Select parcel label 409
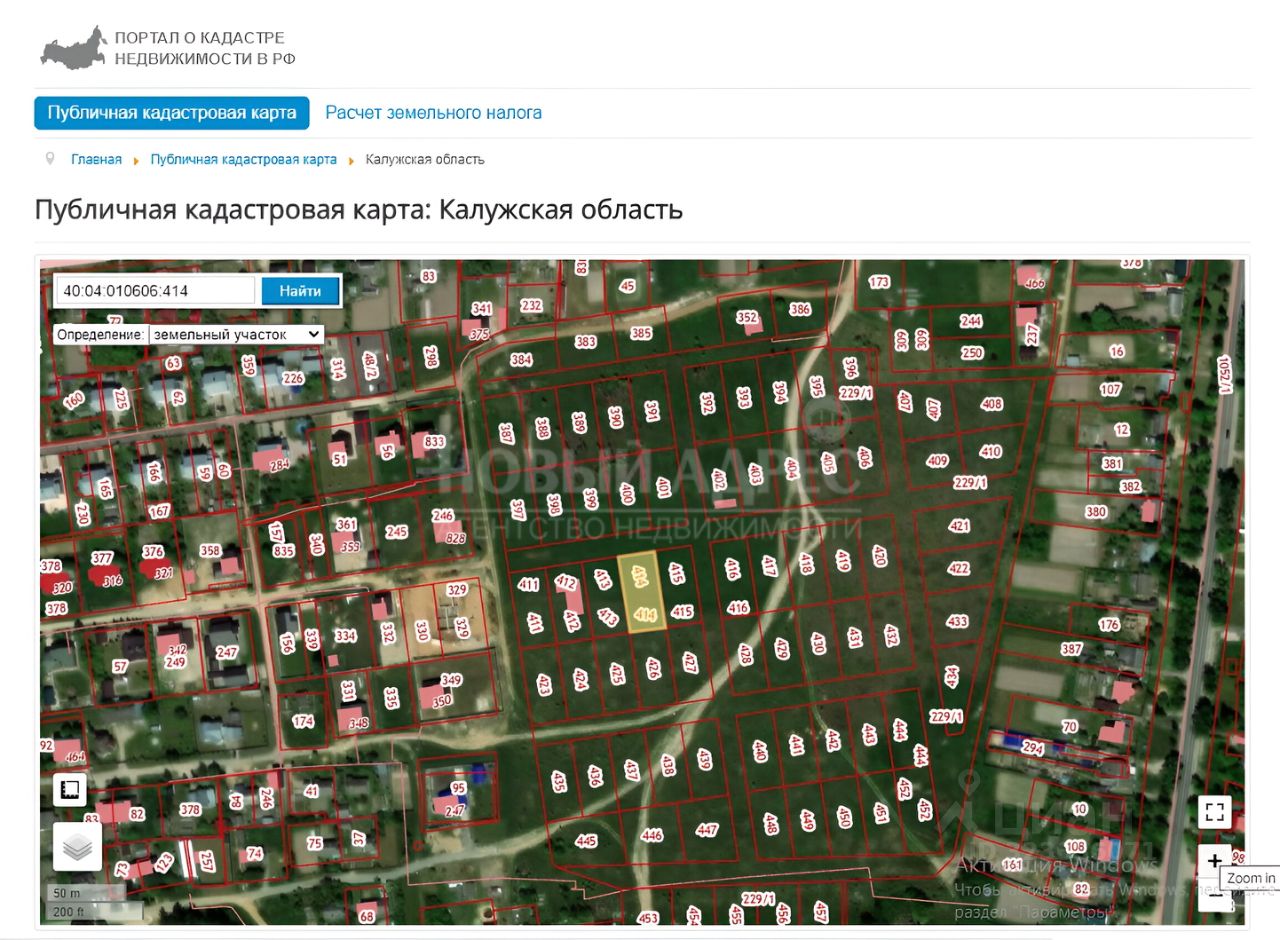Image resolution: width=1280 pixels, height=940 pixels. pyautogui.click(x=937, y=461)
